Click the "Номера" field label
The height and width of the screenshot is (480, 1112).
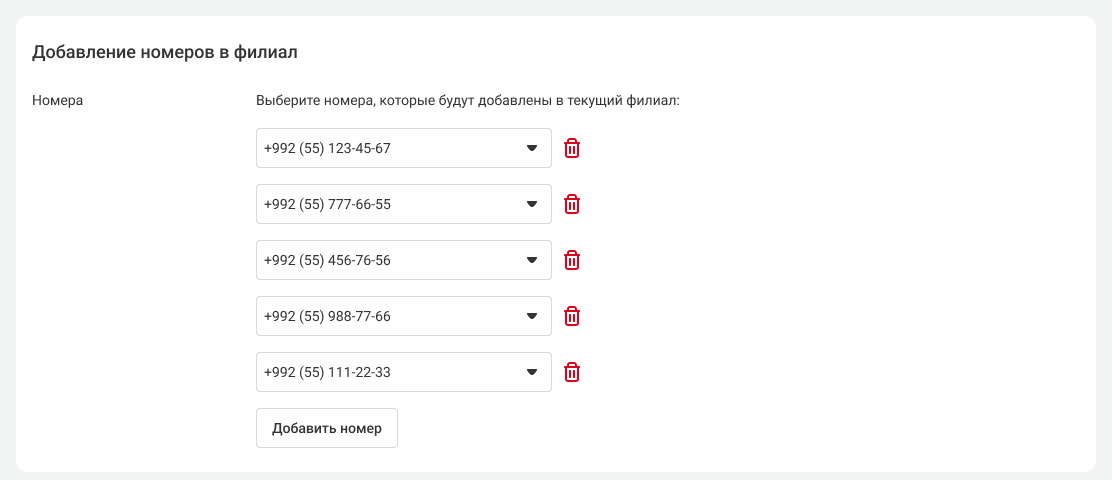57,100
